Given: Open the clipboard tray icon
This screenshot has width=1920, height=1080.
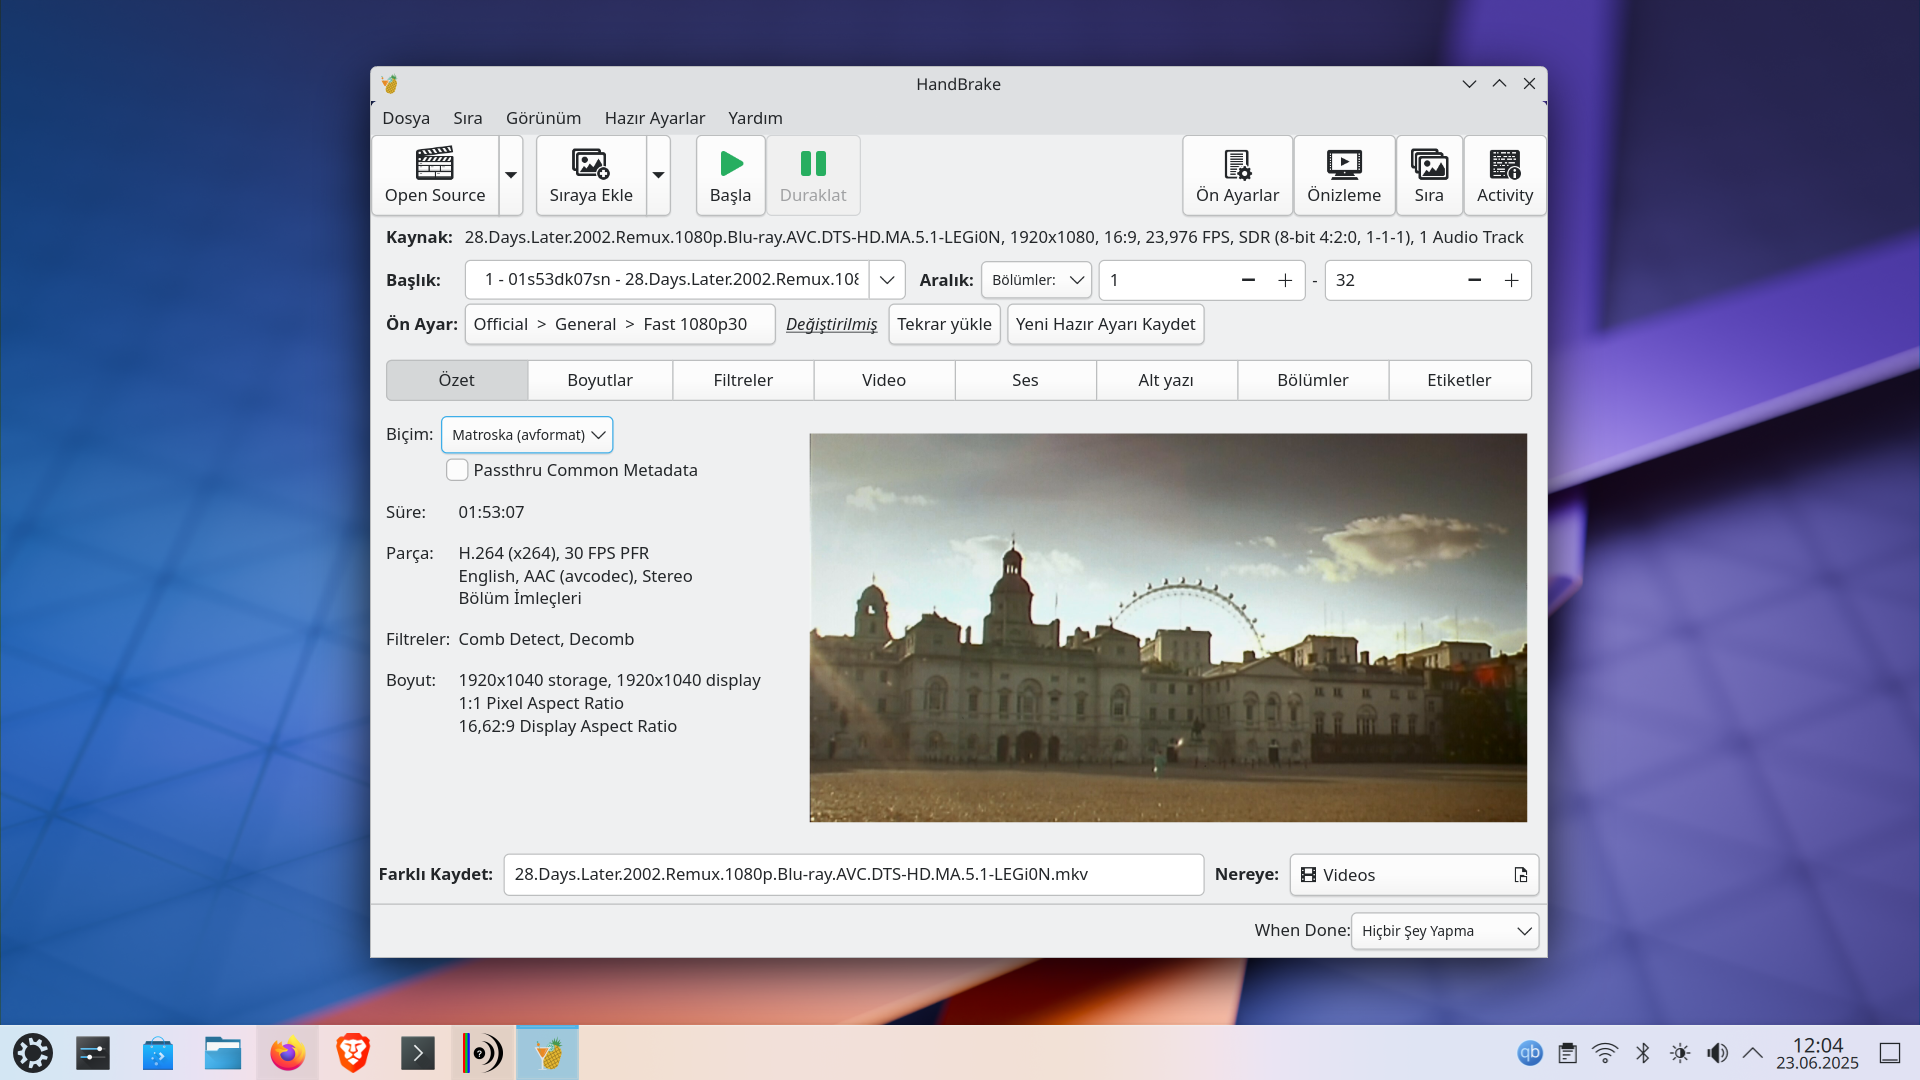Looking at the screenshot, I should click(x=1568, y=1053).
